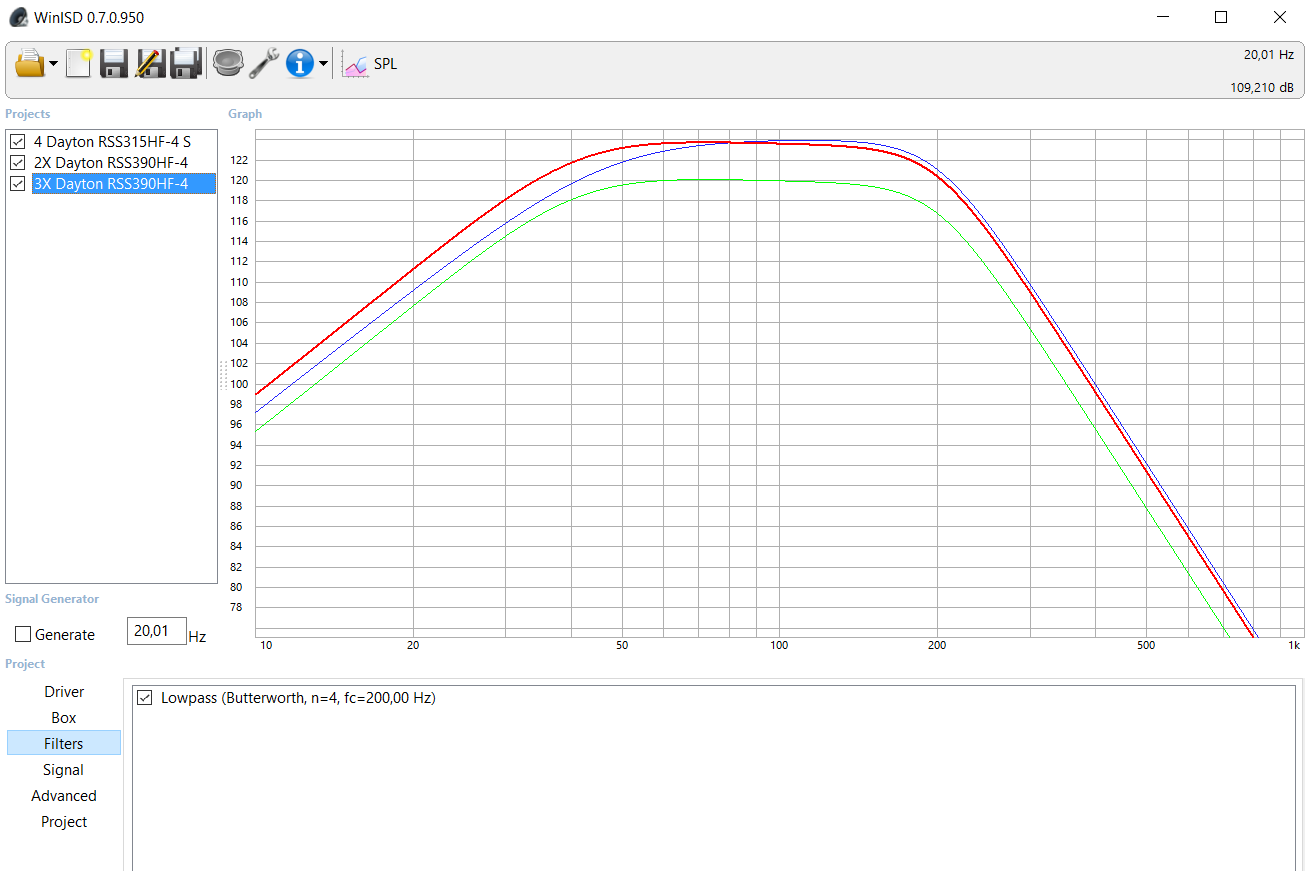Screen dimensions: 1307x871
Task: Create a new project with the blank page icon
Action: [79, 64]
